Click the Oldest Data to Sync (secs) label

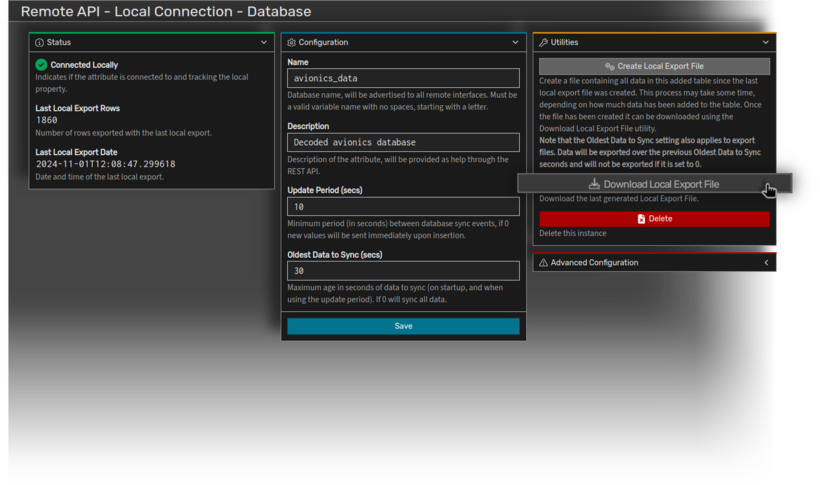[335, 255]
